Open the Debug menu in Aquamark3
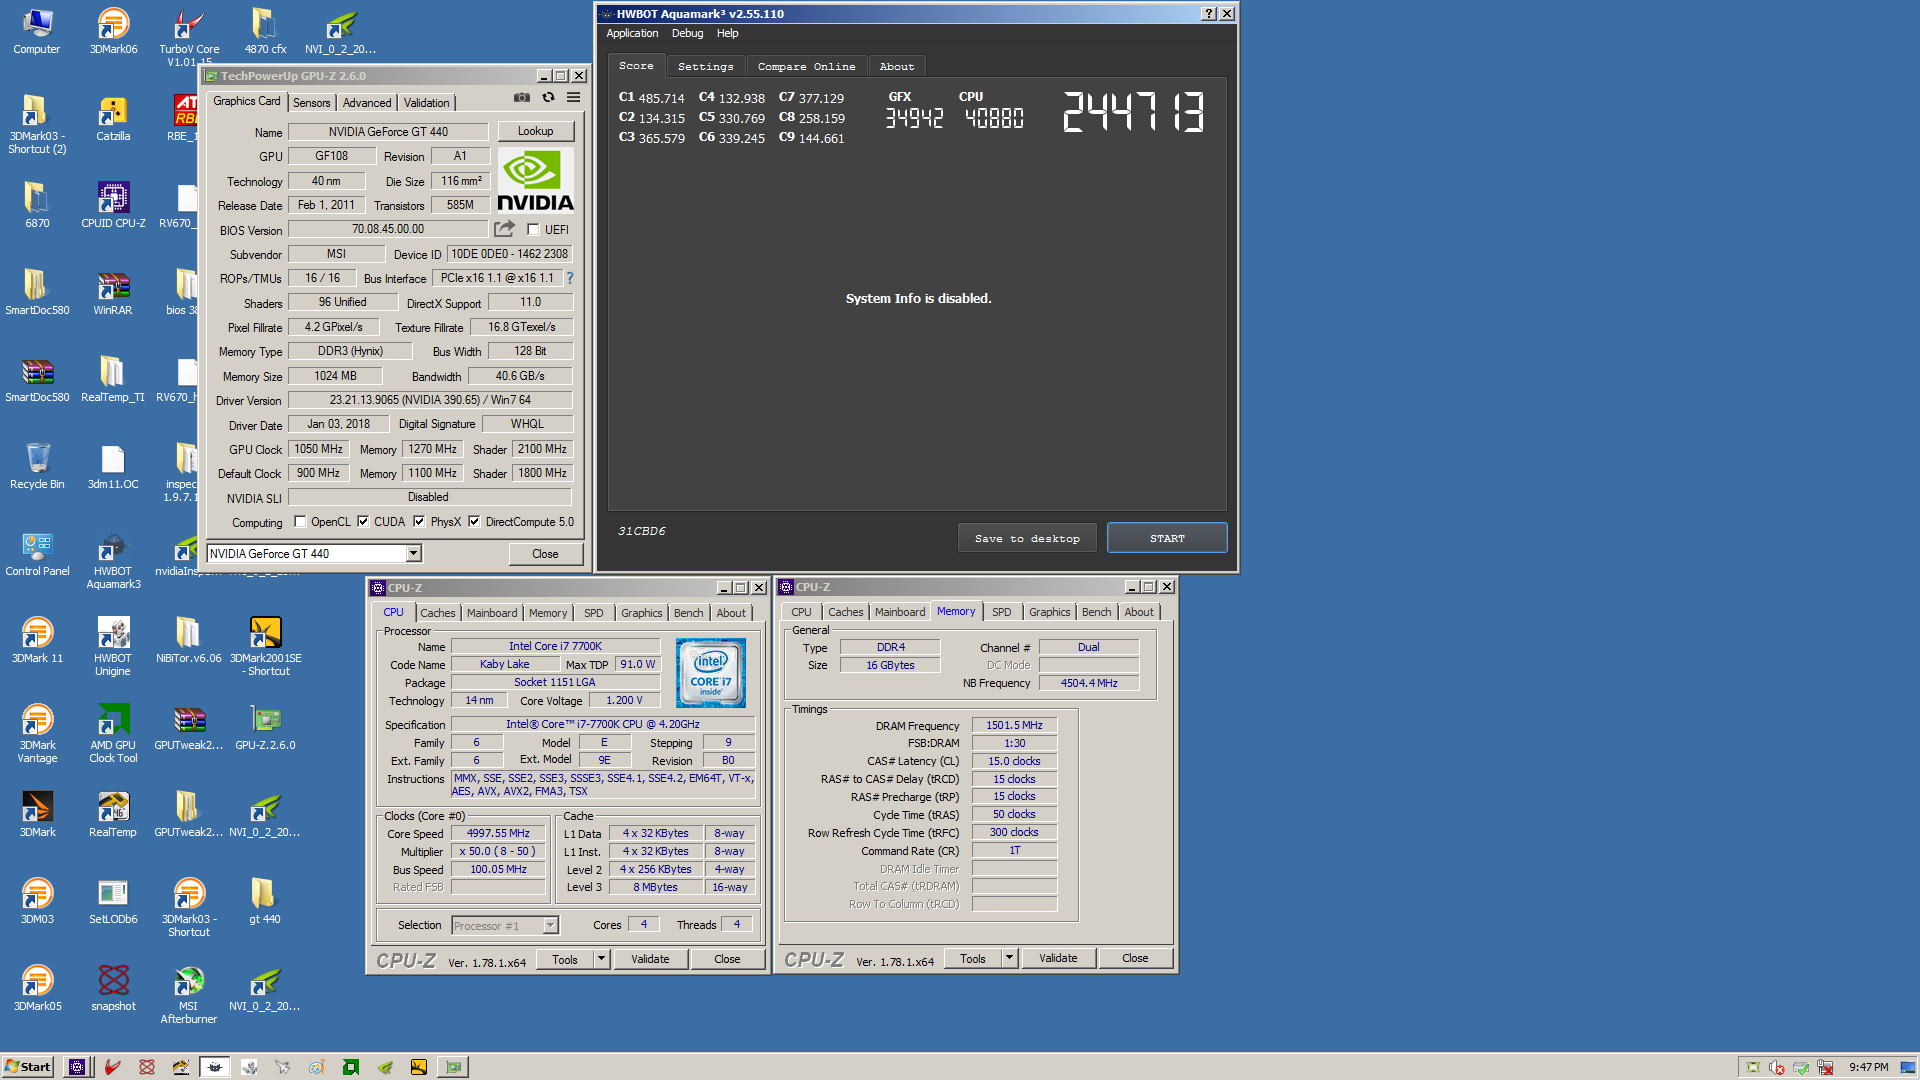The height and width of the screenshot is (1080, 1920). coord(687,33)
